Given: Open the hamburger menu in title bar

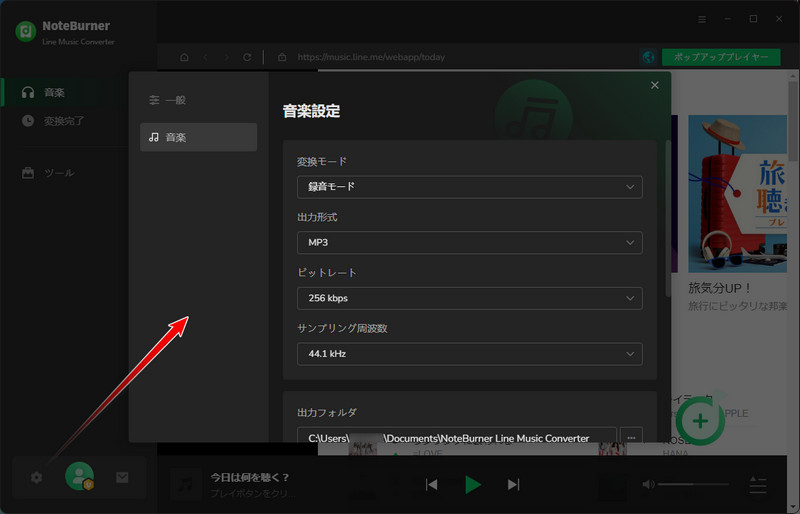Looking at the screenshot, I should (x=702, y=19).
